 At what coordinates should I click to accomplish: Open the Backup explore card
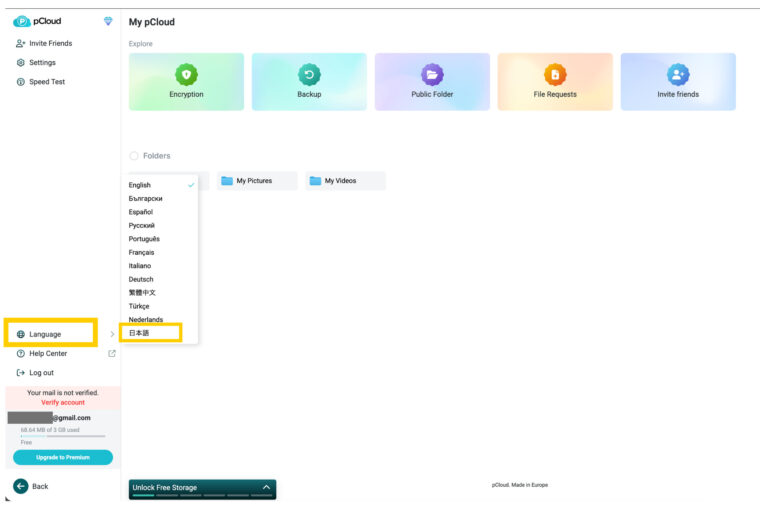tap(309, 81)
